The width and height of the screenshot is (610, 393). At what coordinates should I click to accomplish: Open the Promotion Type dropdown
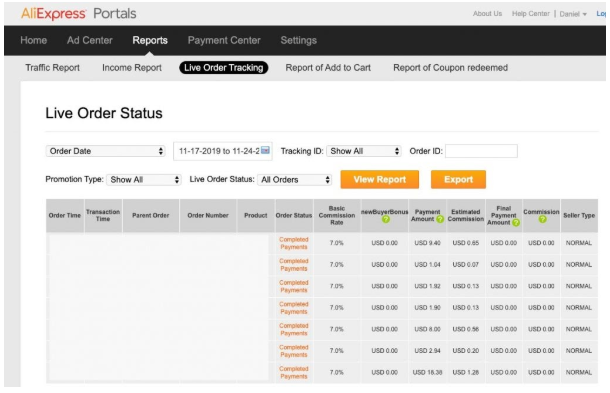coord(144,179)
